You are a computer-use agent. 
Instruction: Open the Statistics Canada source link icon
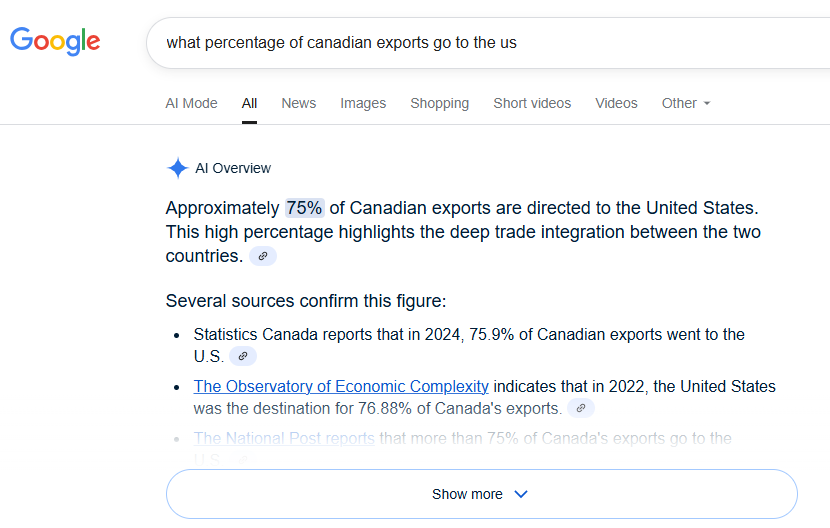[243, 356]
